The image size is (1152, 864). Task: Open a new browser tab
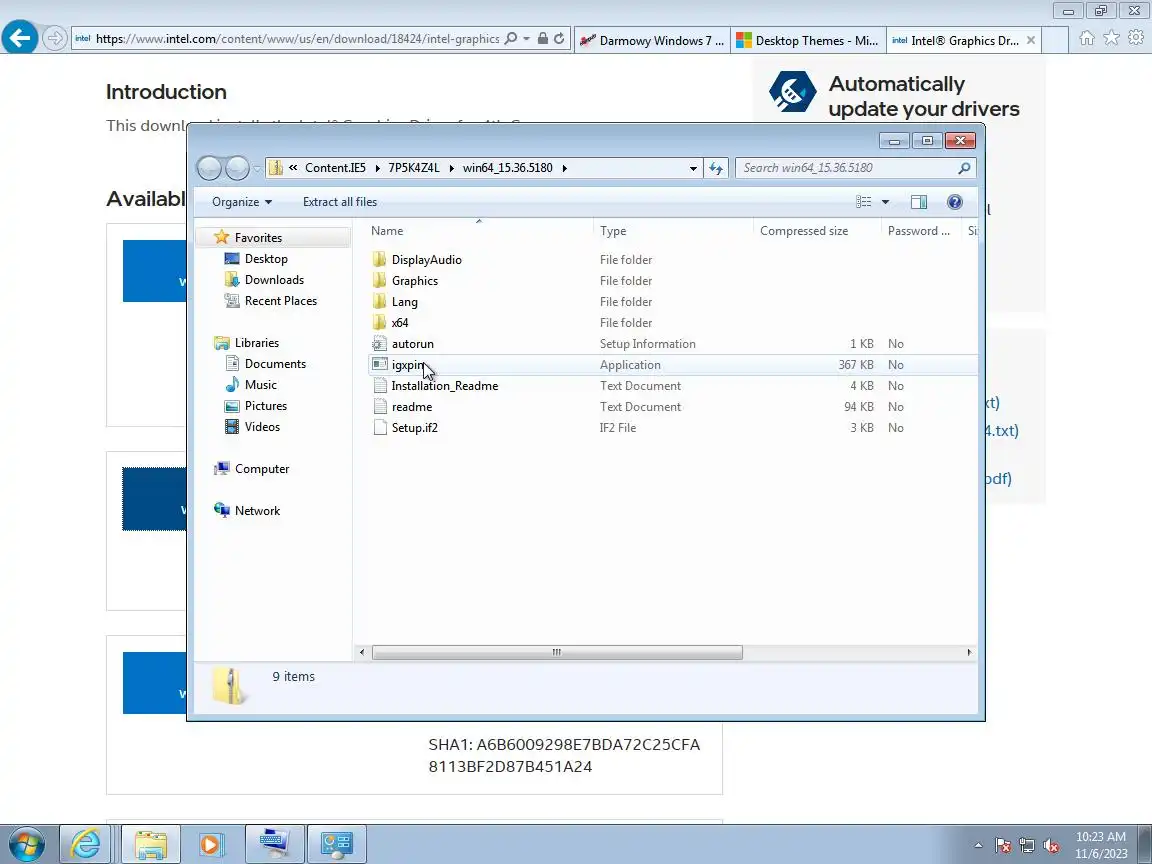coord(1055,40)
